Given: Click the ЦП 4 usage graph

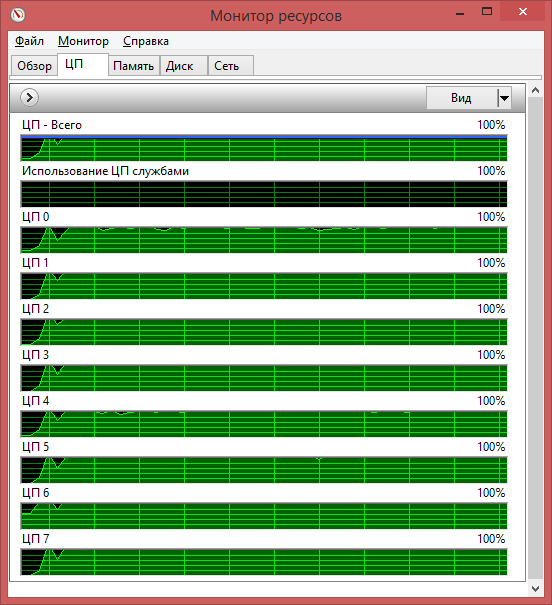Looking at the screenshot, I should coord(264,424).
